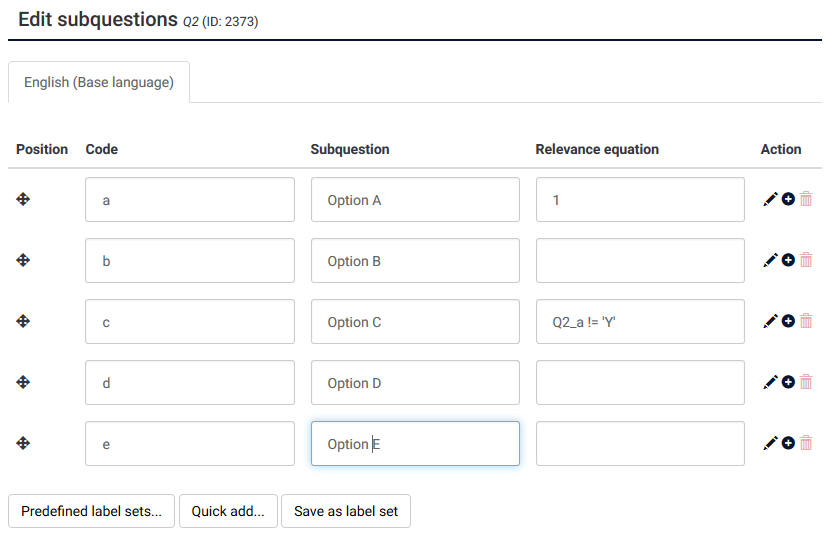
Task: Click the Quick add button
Action: [x=228, y=511]
